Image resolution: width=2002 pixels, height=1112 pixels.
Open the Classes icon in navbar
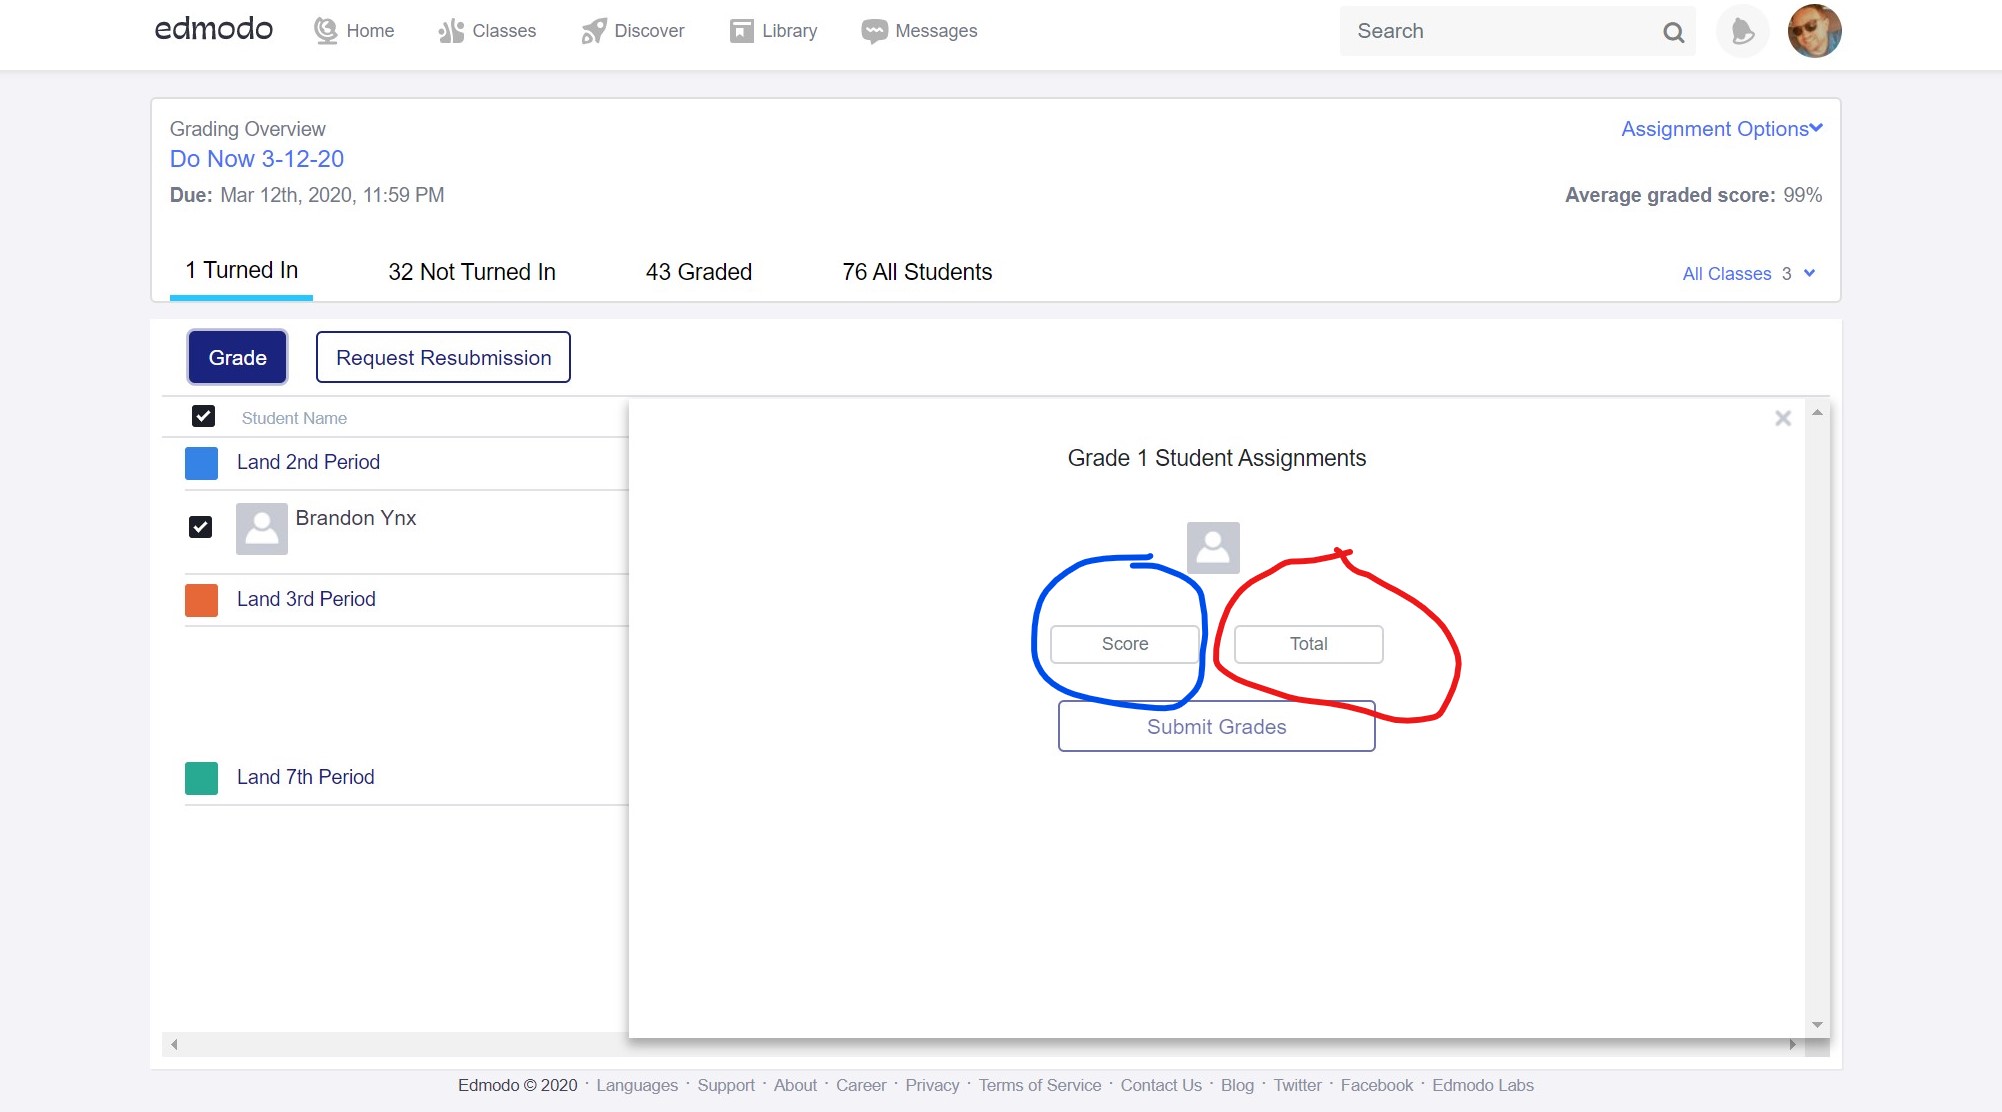pos(451,31)
